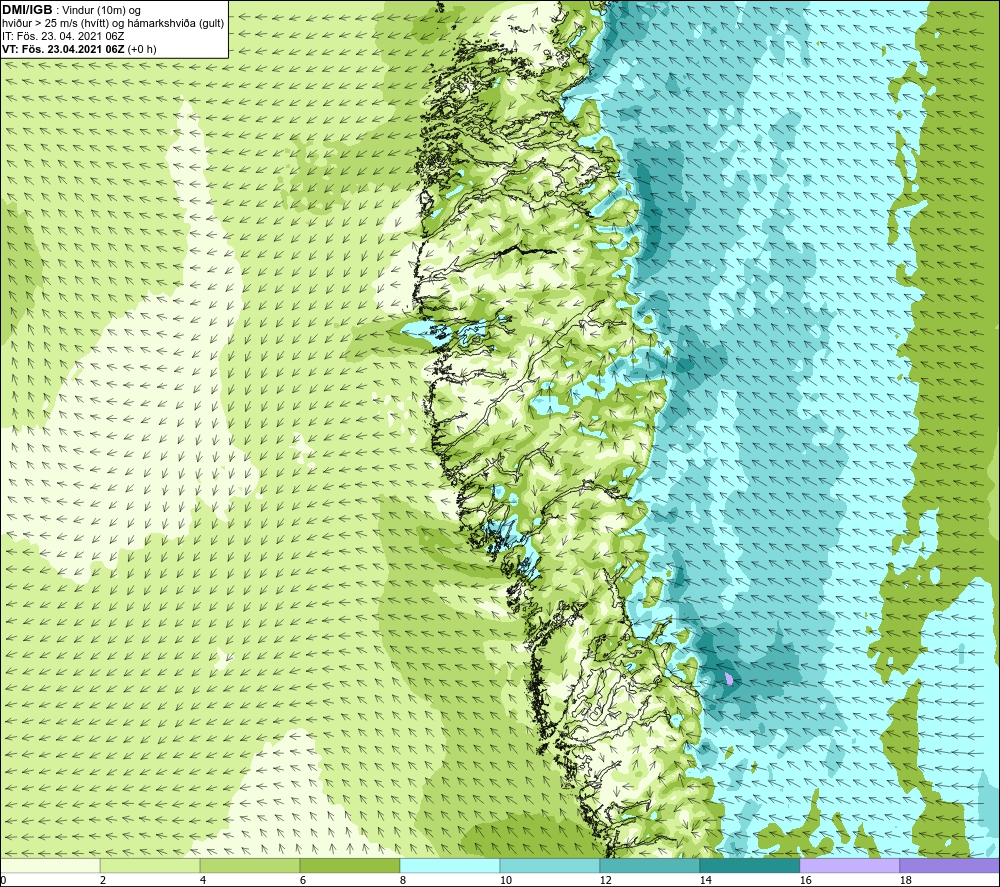Click the legend label '14'
1000x887 pixels.
pos(705,881)
